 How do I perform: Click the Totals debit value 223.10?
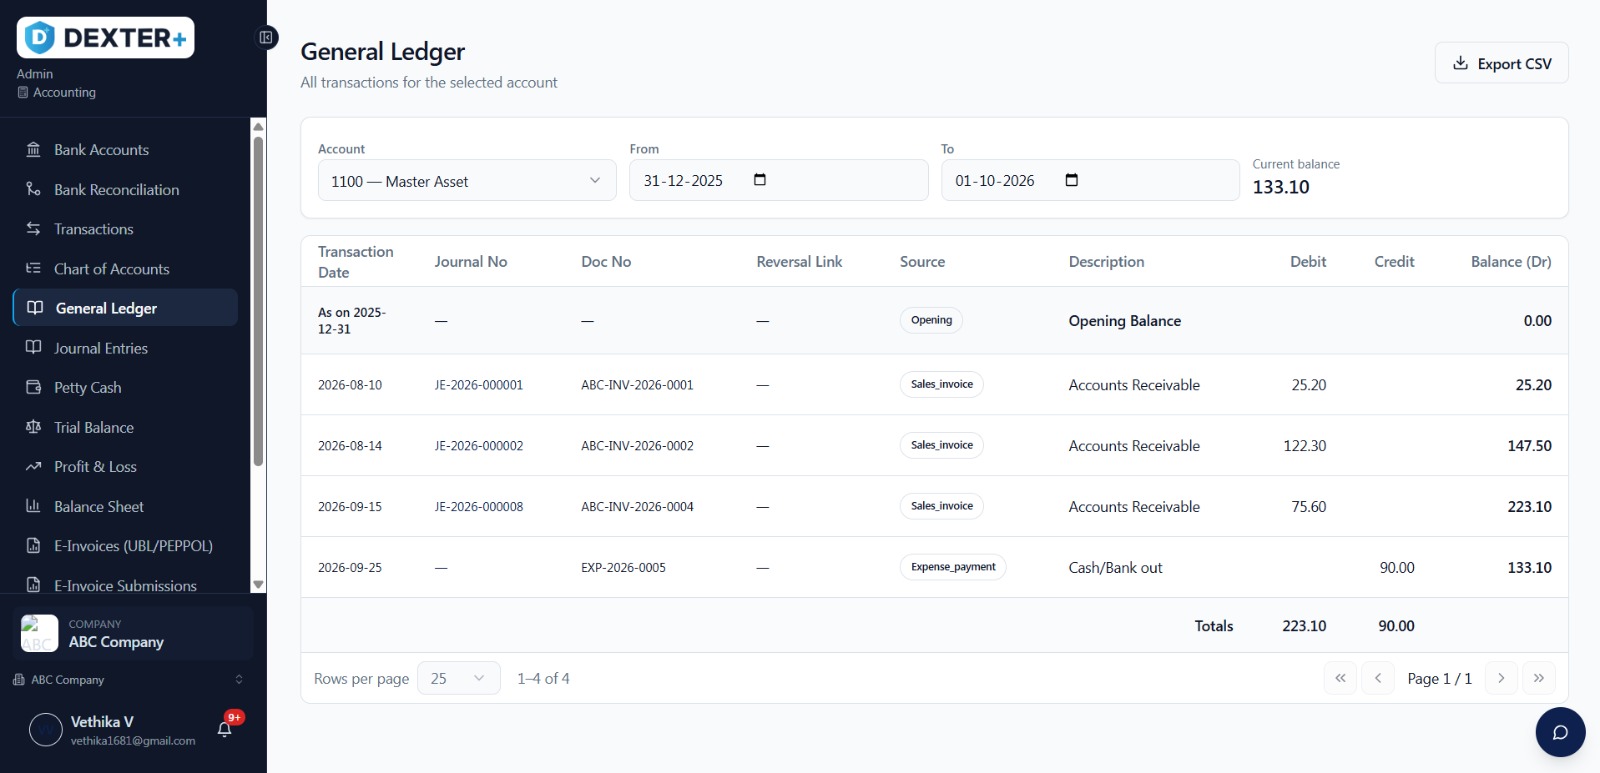coord(1304,626)
